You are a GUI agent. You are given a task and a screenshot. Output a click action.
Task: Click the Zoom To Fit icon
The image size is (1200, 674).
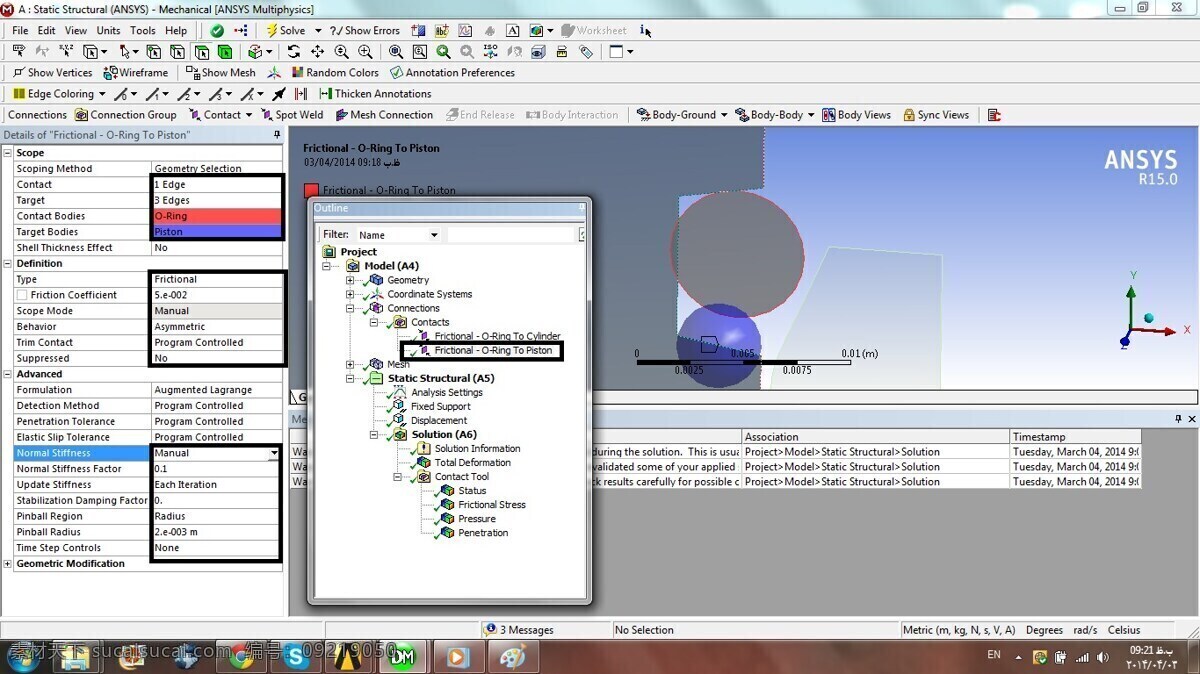396,52
